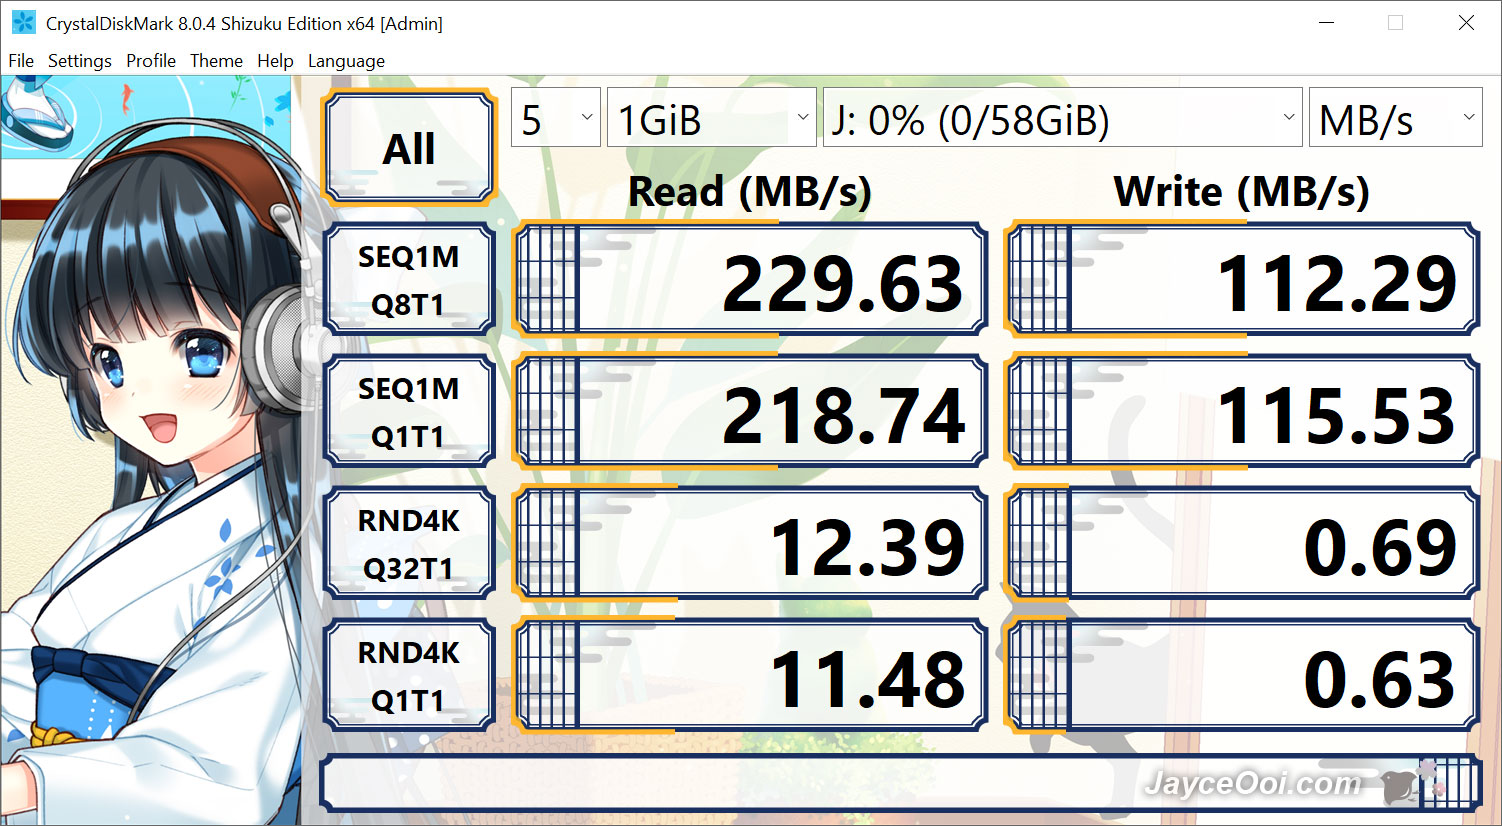Image resolution: width=1502 pixels, height=826 pixels.
Task: Click SEQ1M Q1T1 write result 115.53
Action: point(1242,412)
